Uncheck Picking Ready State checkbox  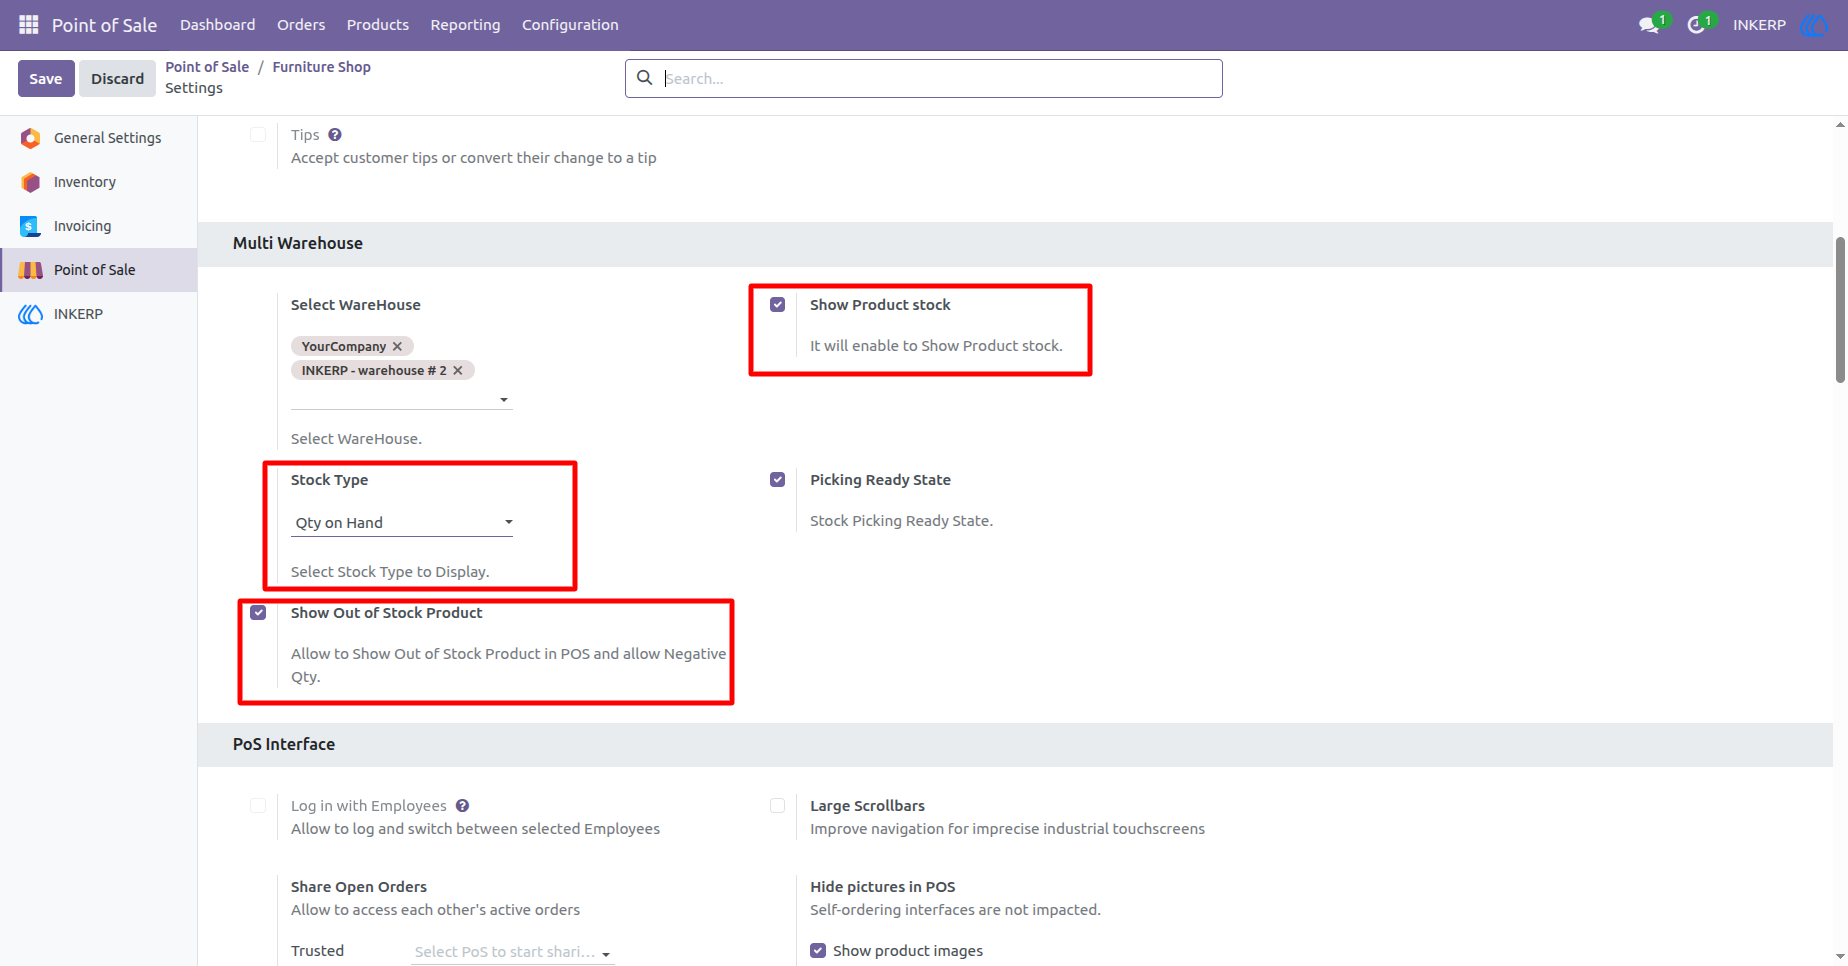click(x=777, y=480)
